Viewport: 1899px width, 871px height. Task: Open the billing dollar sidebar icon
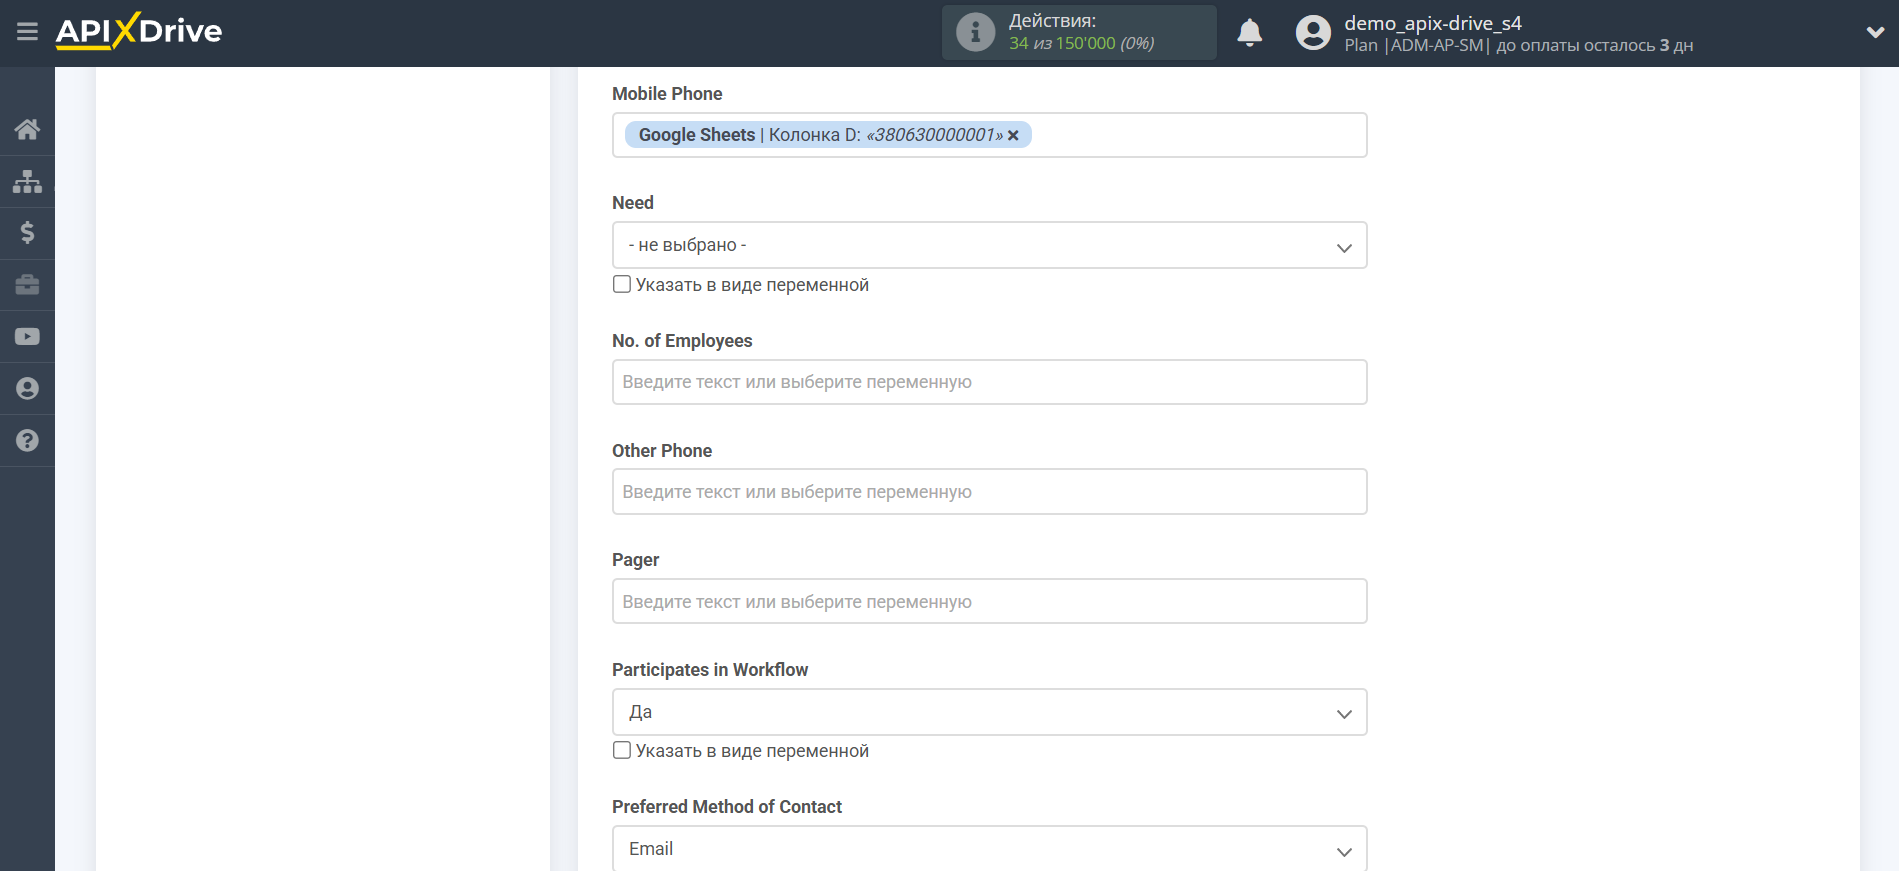pos(27,233)
